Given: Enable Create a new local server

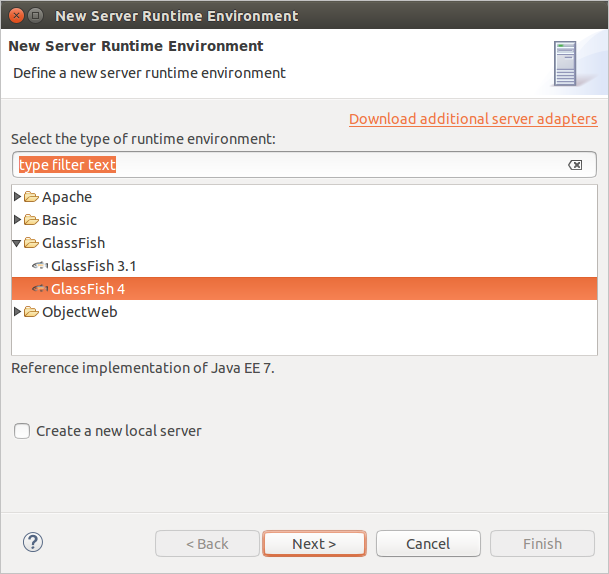Looking at the screenshot, I should [22, 431].
